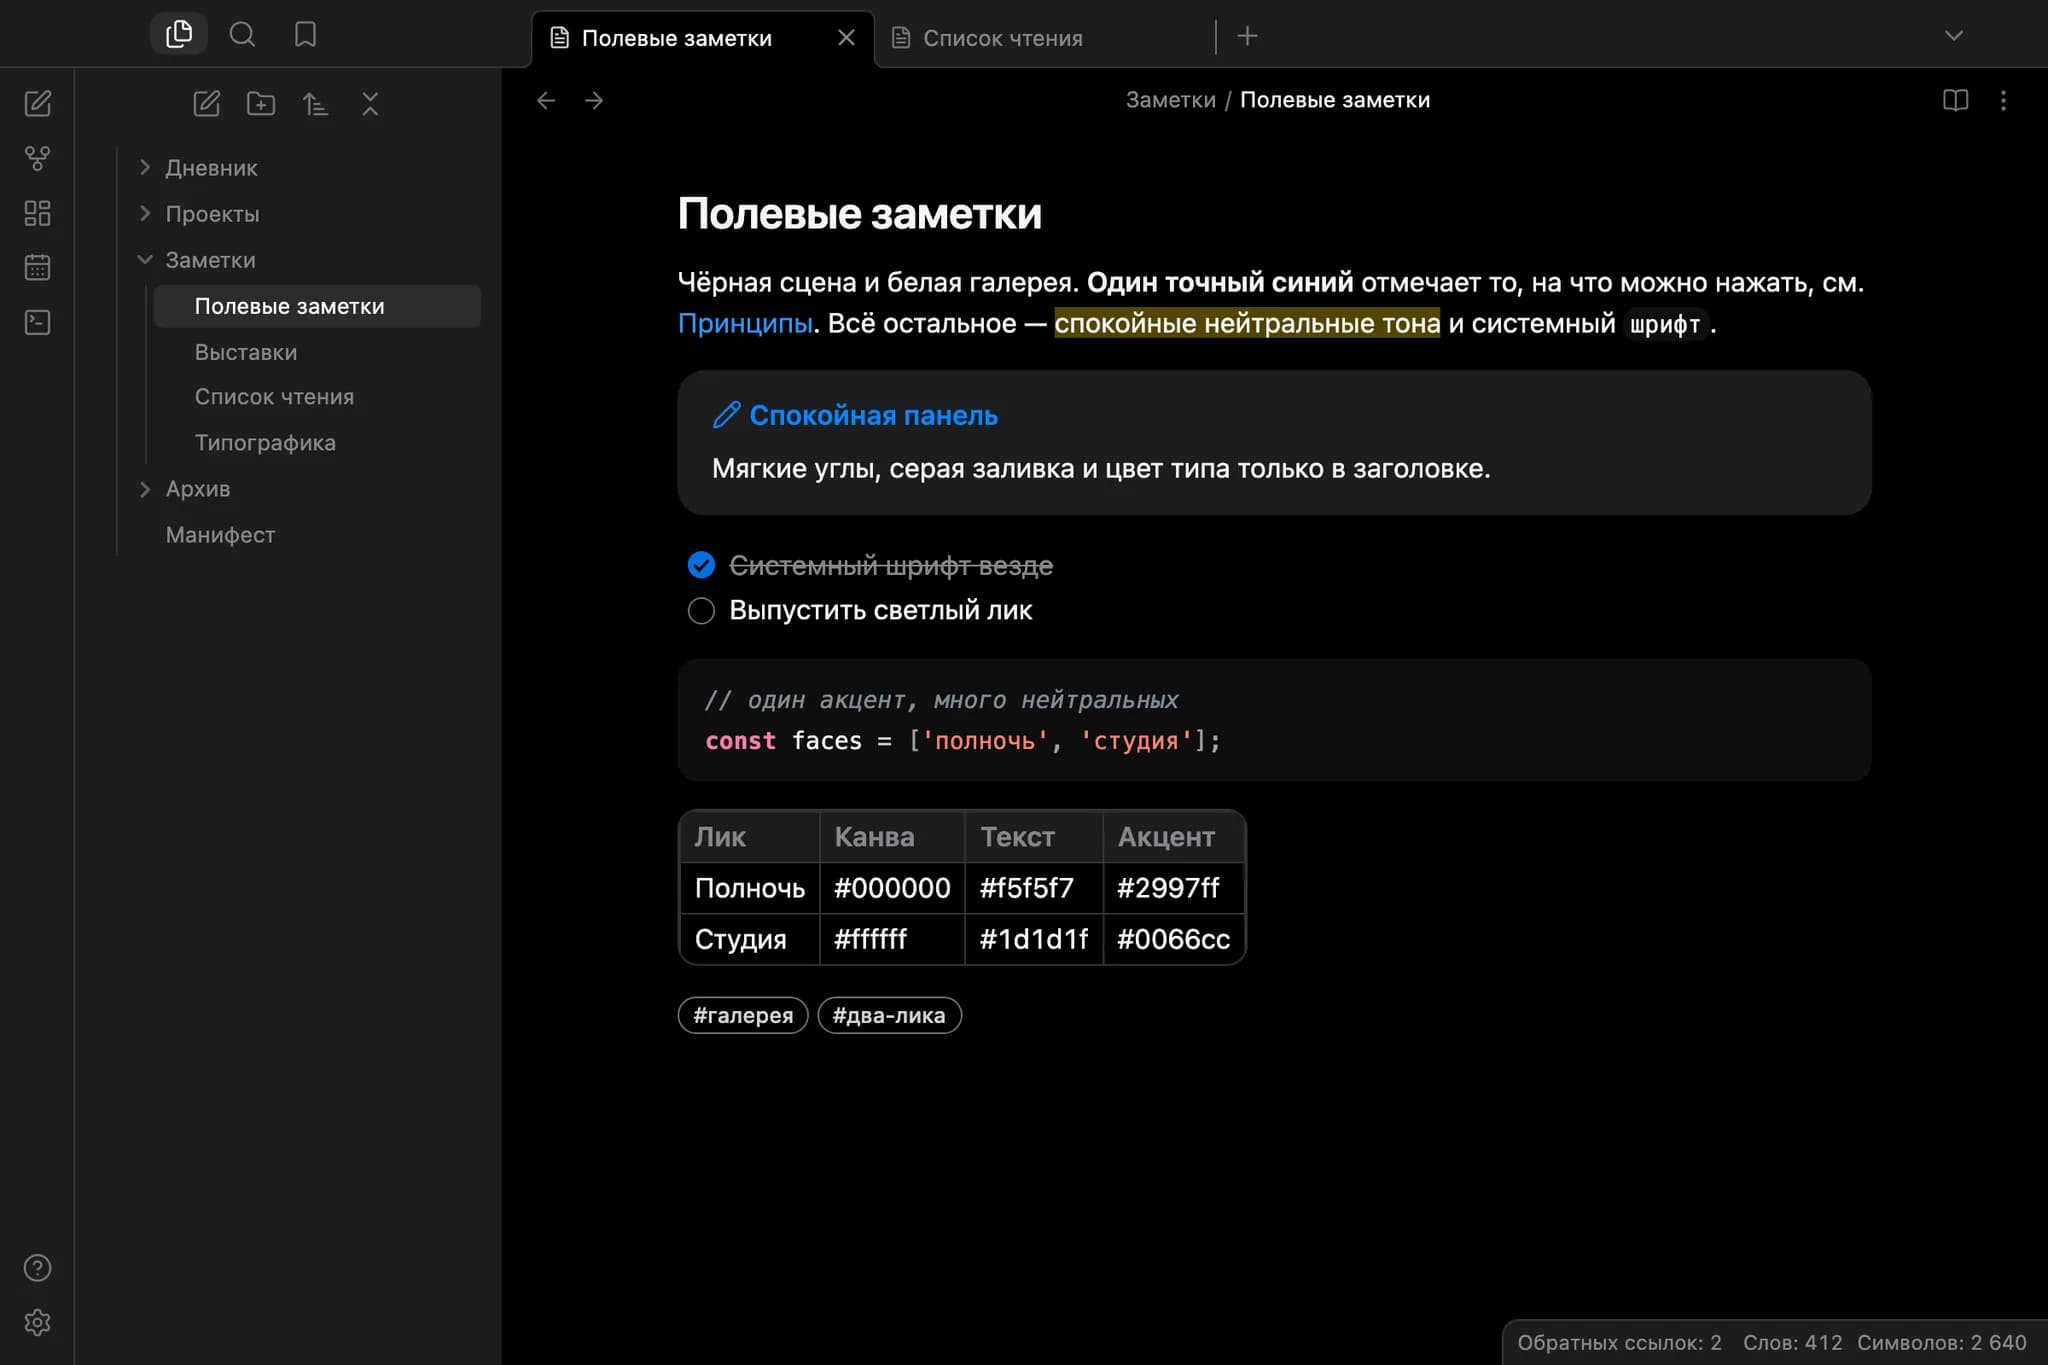Viewport: 2048px width, 1365px height.
Task: Create a new note from the ribbon
Action: click(38, 104)
